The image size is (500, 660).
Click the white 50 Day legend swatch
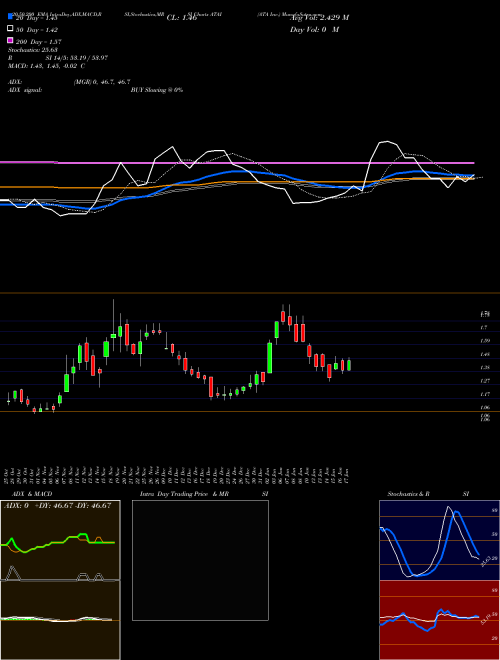click(x=10, y=29)
